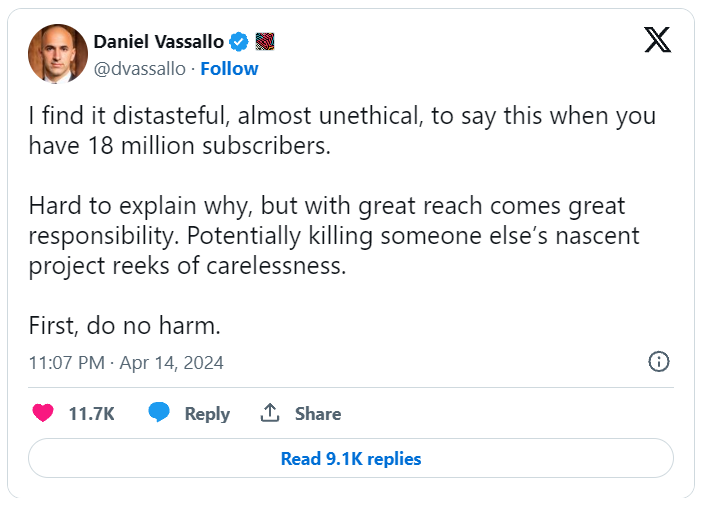
Task: Click the blue verified checkmark badge
Action: point(240,42)
